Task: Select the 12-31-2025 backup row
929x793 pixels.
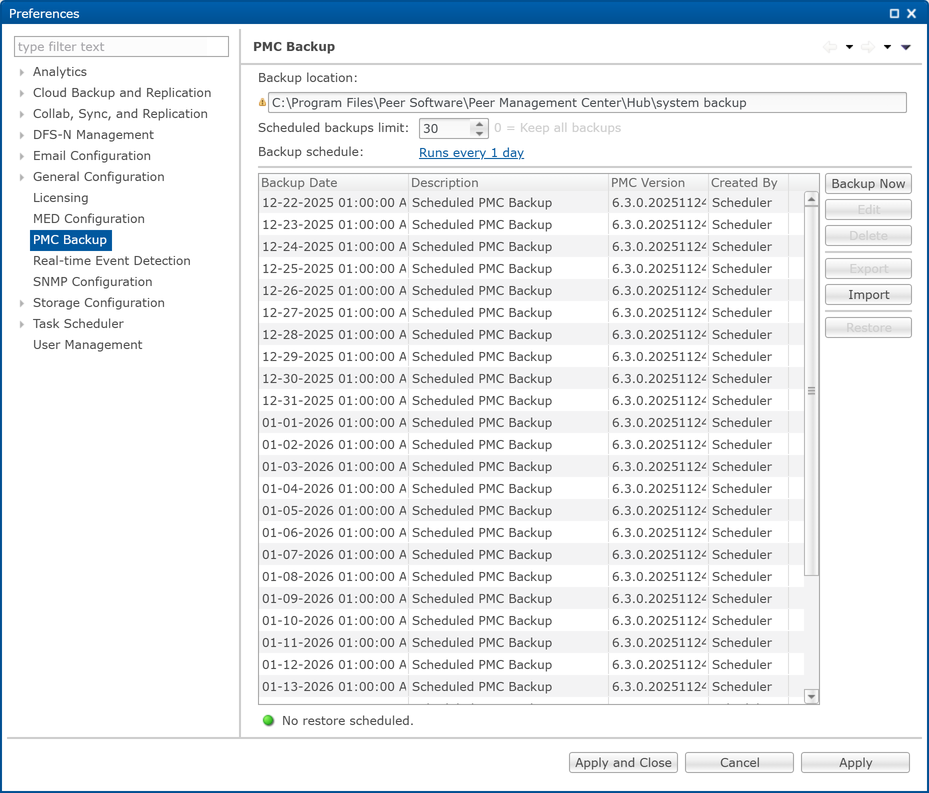Action: pyautogui.click(x=531, y=401)
